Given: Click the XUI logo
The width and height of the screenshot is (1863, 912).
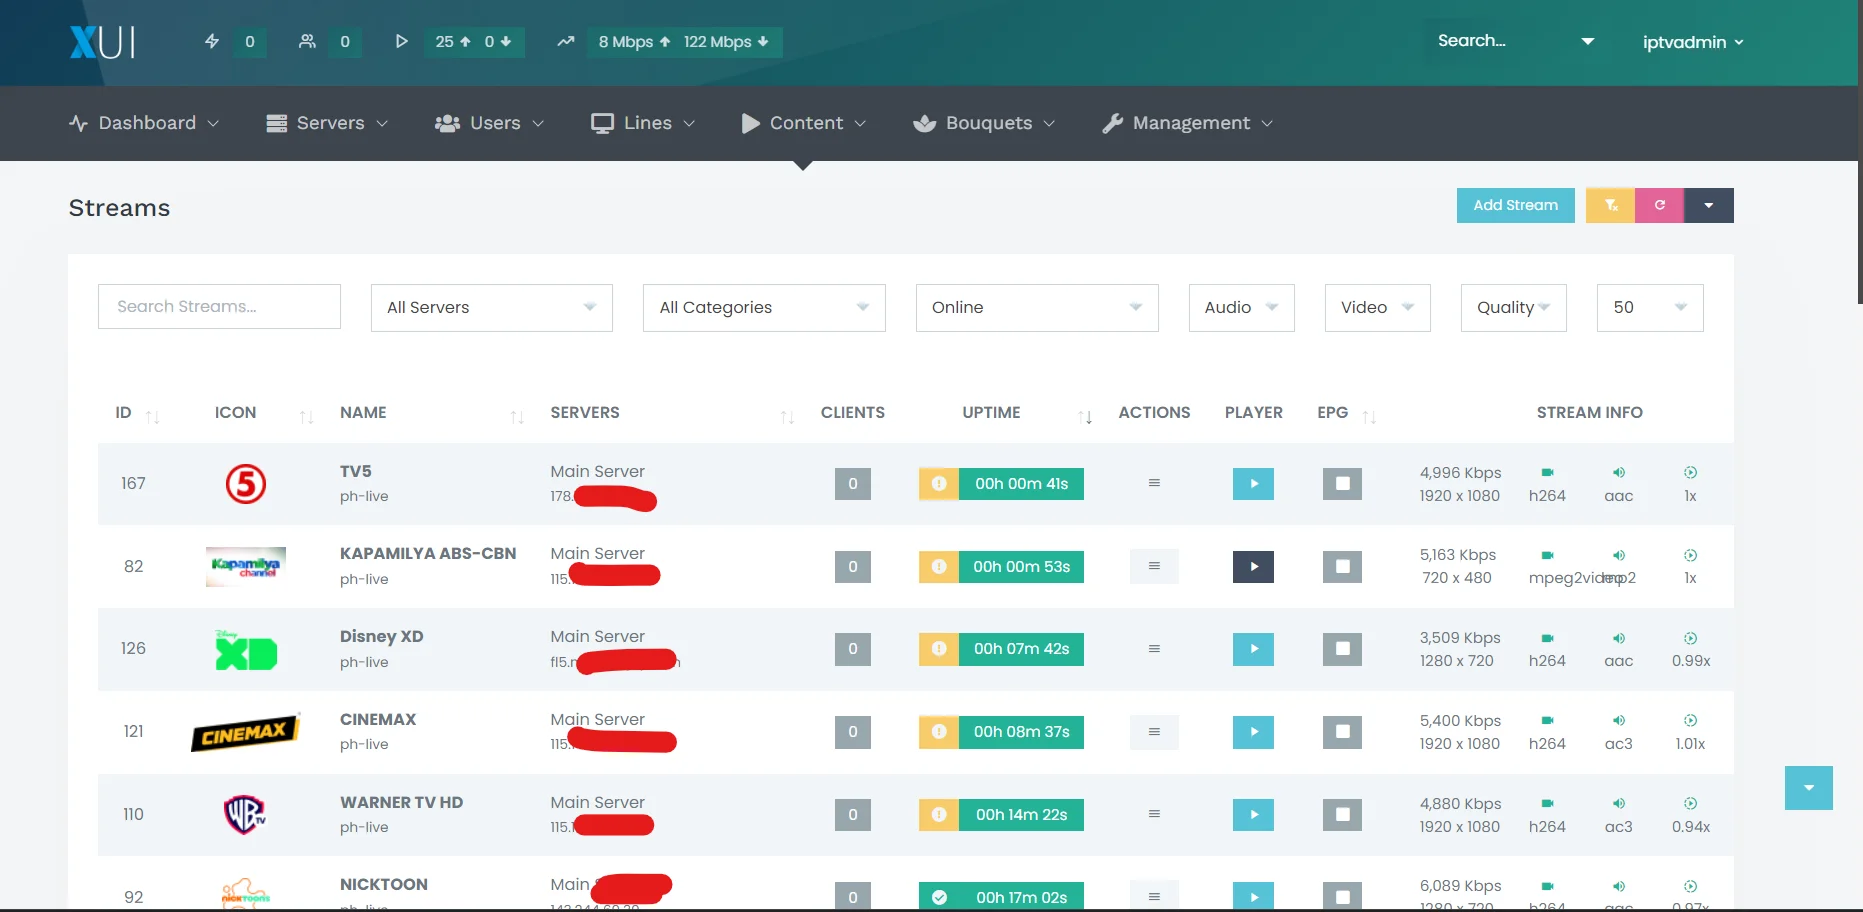Looking at the screenshot, I should 102,42.
